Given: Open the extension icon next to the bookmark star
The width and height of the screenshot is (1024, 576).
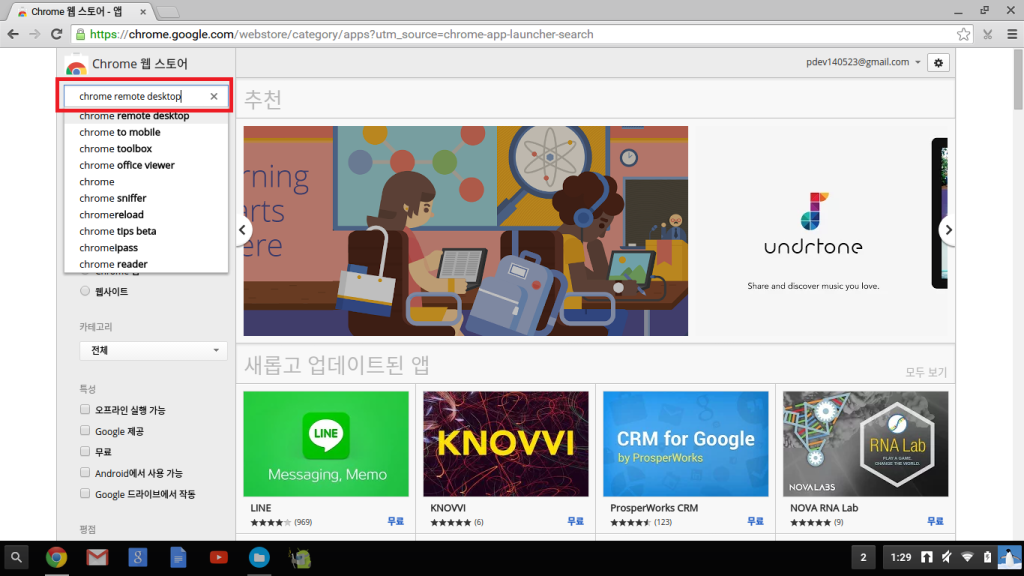Looking at the screenshot, I should tap(987, 34).
